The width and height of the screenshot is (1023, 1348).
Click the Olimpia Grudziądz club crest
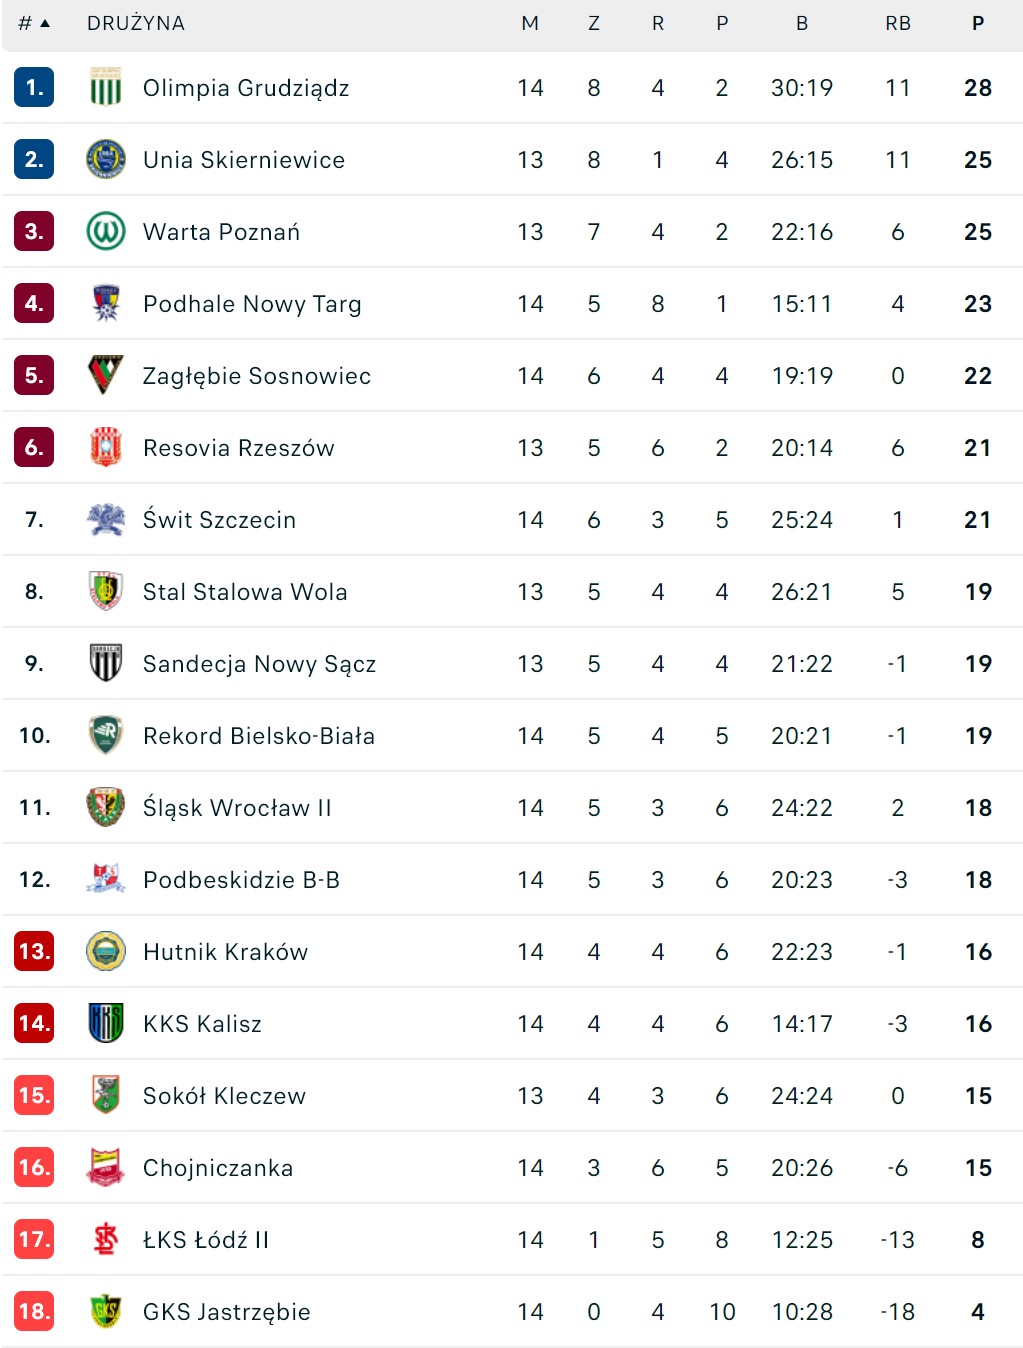(x=105, y=88)
